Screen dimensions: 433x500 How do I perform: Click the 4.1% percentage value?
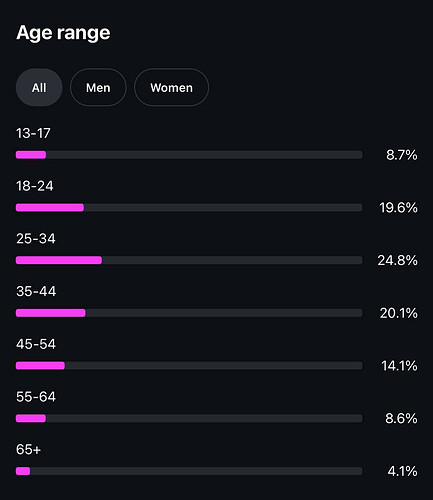pos(402,471)
